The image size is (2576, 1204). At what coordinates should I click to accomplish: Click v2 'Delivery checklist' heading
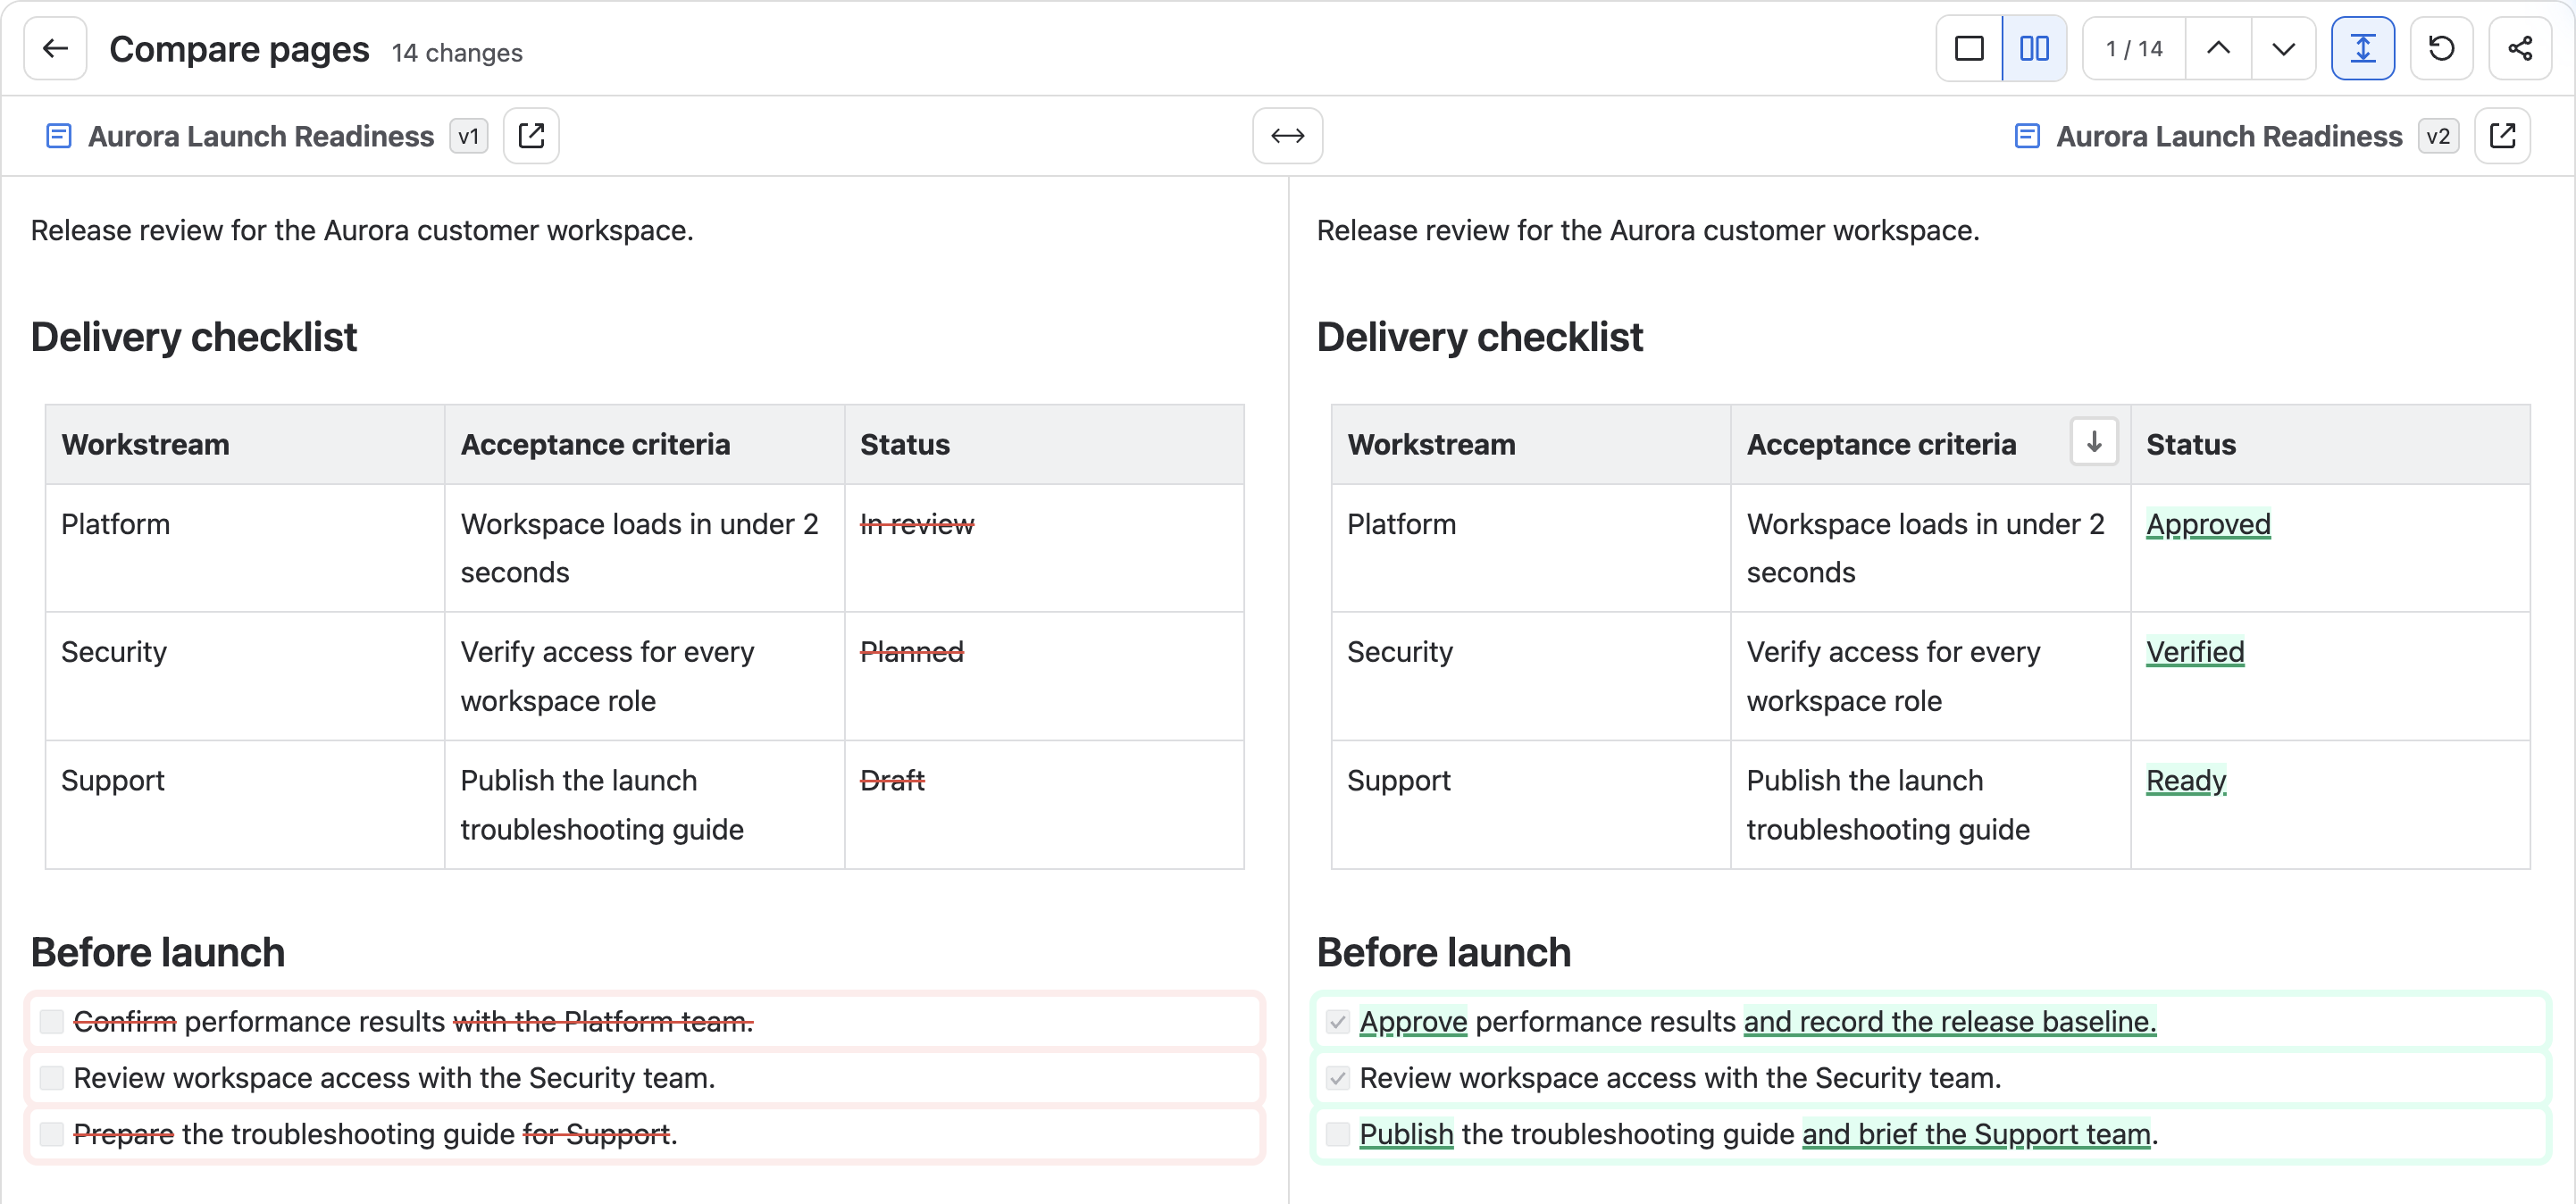[x=1479, y=337]
